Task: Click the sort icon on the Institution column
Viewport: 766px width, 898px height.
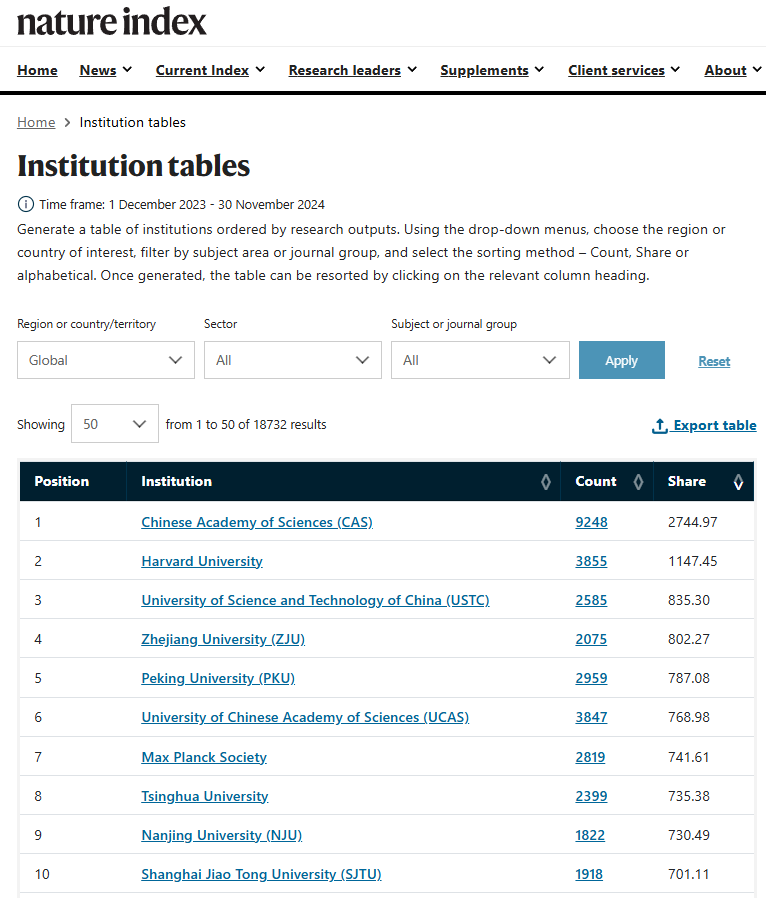Action: [x=546, y=481]
